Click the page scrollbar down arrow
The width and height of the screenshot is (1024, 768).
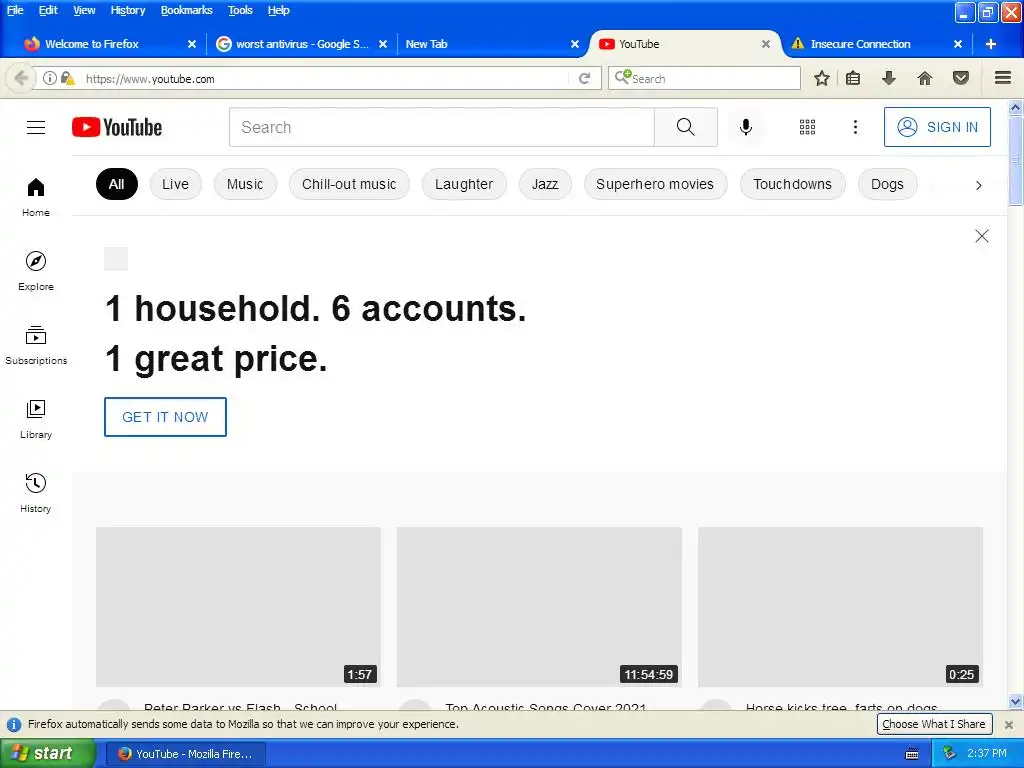[x=1015, y=701]
